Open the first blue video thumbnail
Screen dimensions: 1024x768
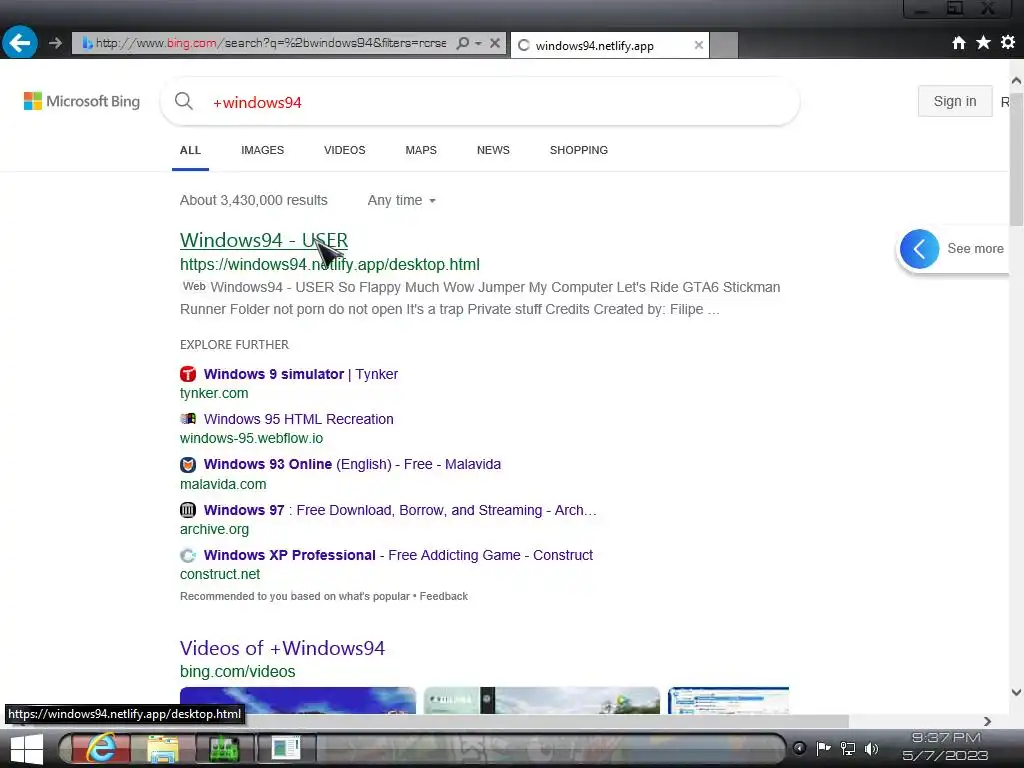[x=298, y=700]
